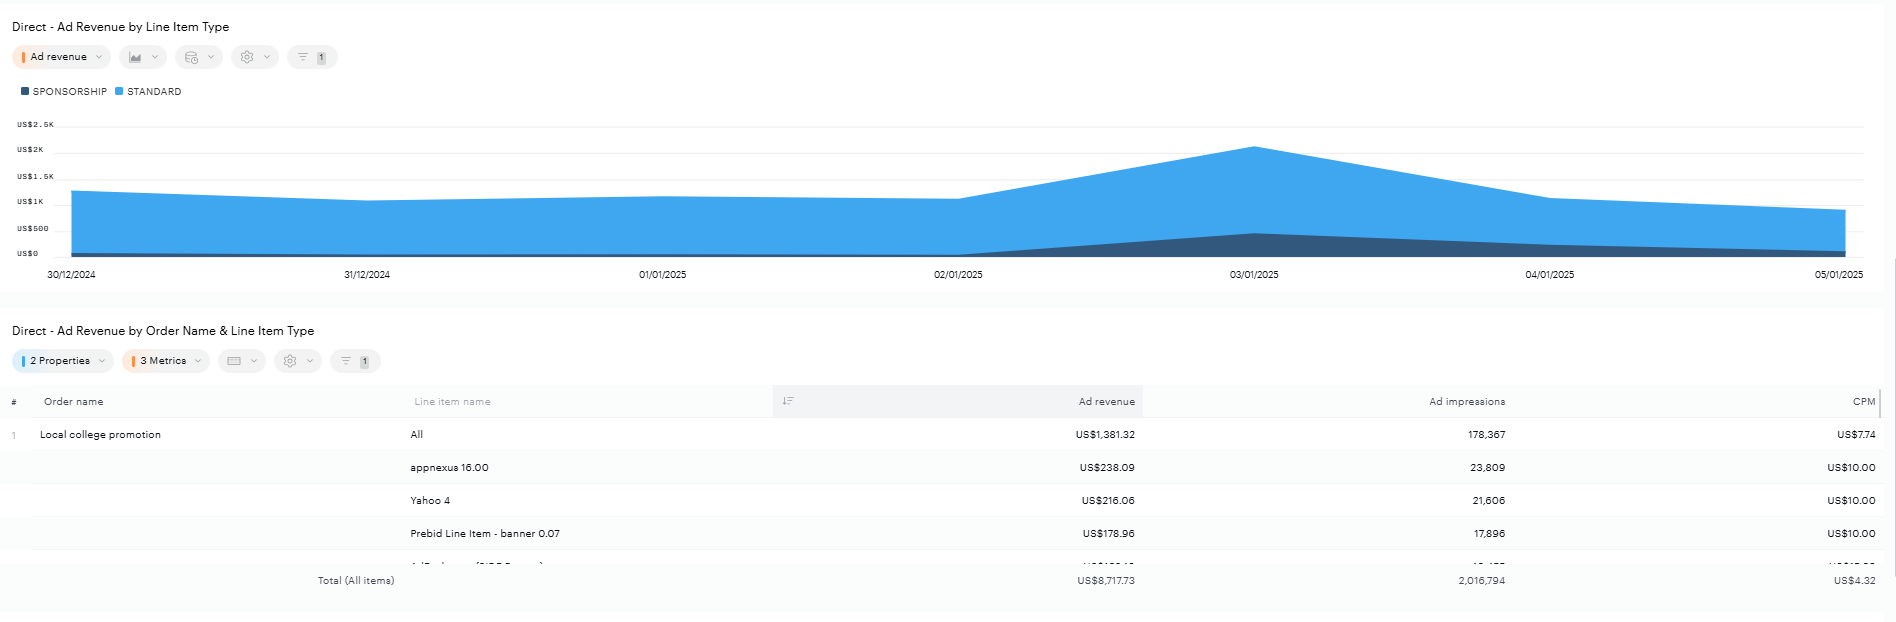Click the 03/01/2025 peak on the chart

(x=1254, y=148)
